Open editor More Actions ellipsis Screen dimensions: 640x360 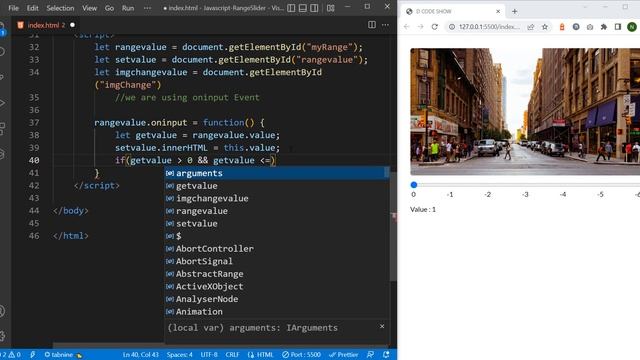point(385,25)
